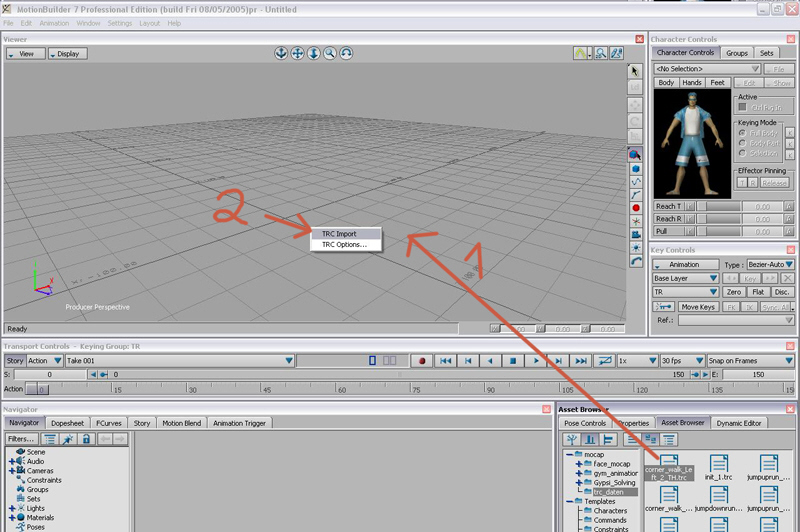Click the lock icon in Navigator toolbar

tap(86, 439)
